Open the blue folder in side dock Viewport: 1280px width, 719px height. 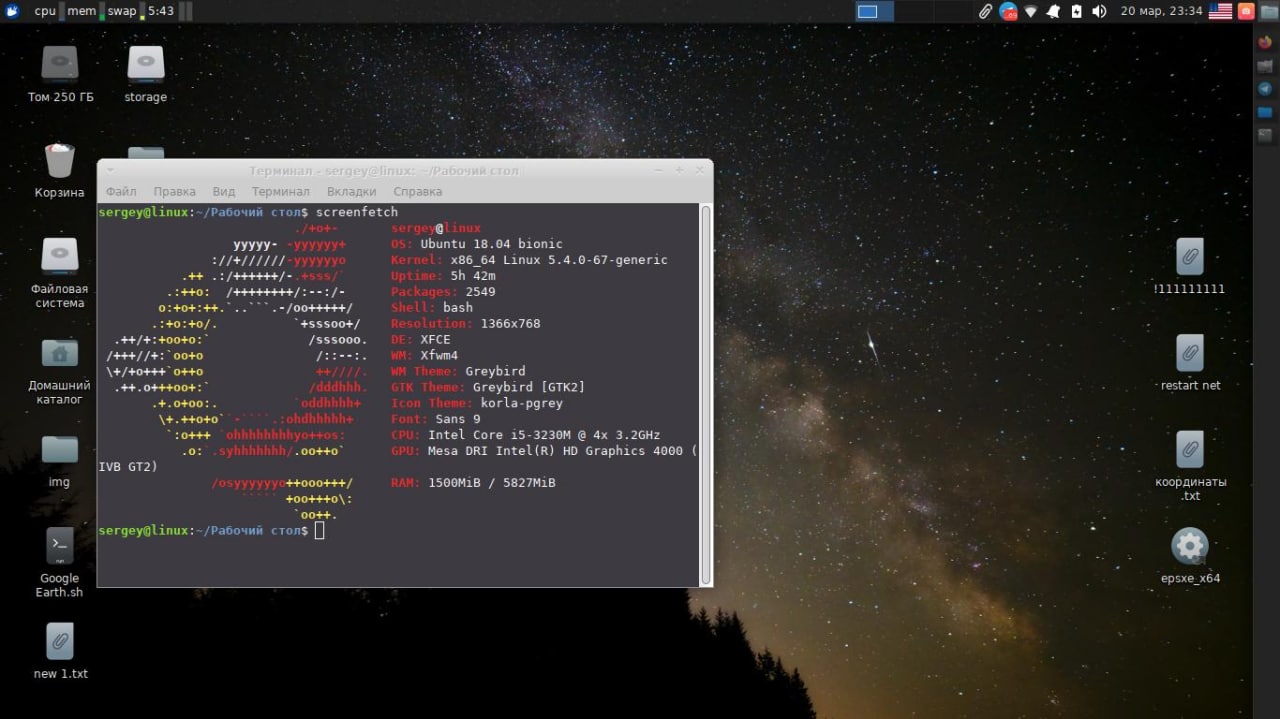[1265, 111]
